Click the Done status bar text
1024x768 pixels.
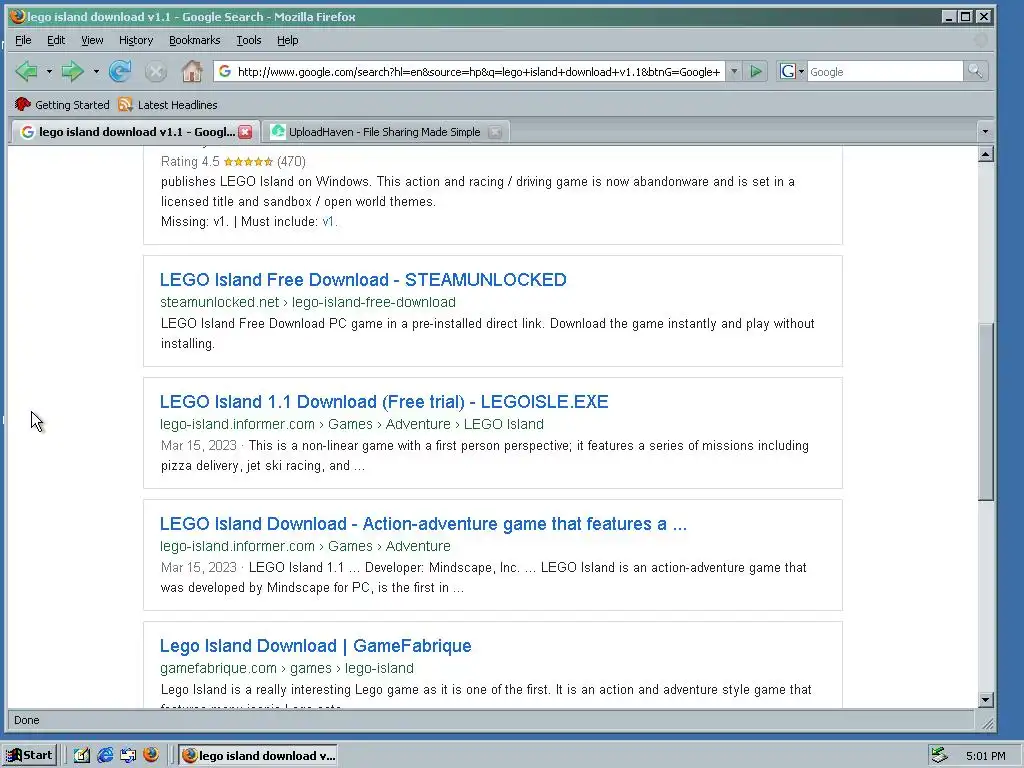27,720
